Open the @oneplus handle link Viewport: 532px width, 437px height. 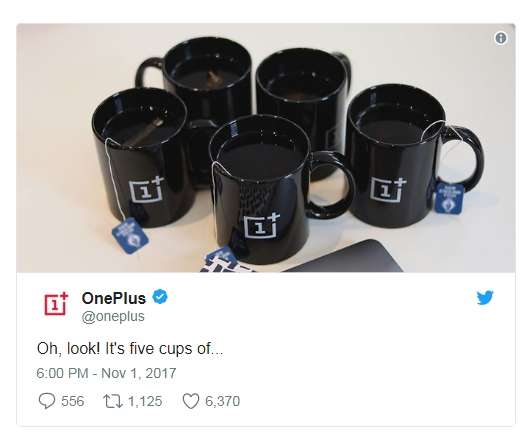113,316
